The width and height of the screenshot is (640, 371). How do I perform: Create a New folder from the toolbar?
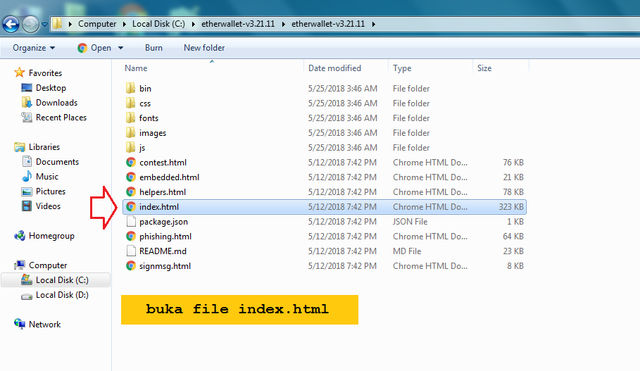pyautogui.click(x=204, y=48)
